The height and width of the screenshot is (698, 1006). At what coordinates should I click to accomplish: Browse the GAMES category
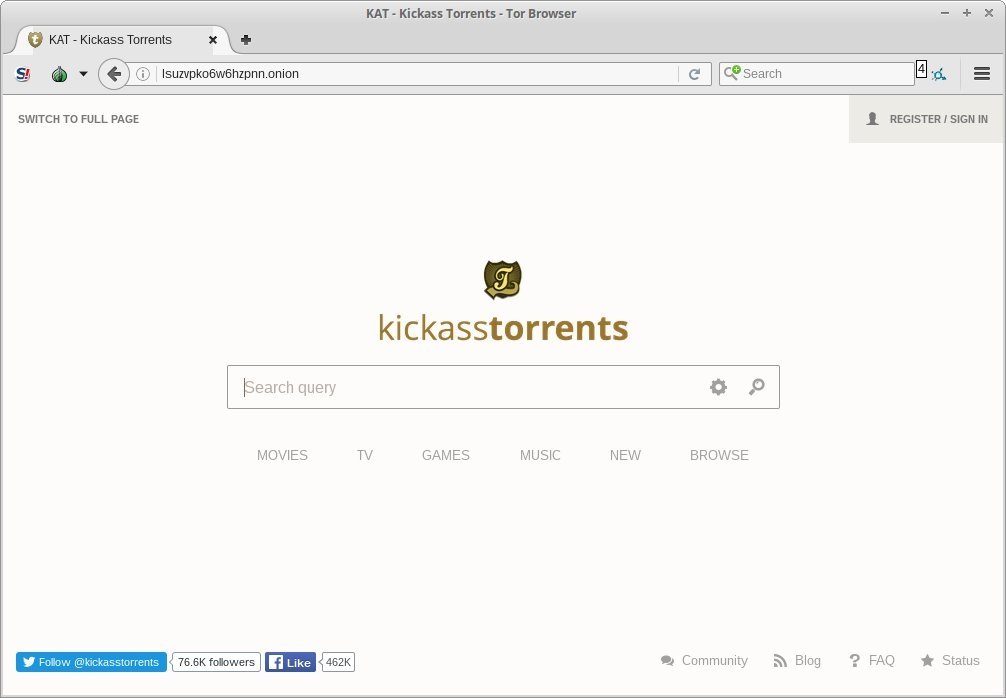[446, 455]
